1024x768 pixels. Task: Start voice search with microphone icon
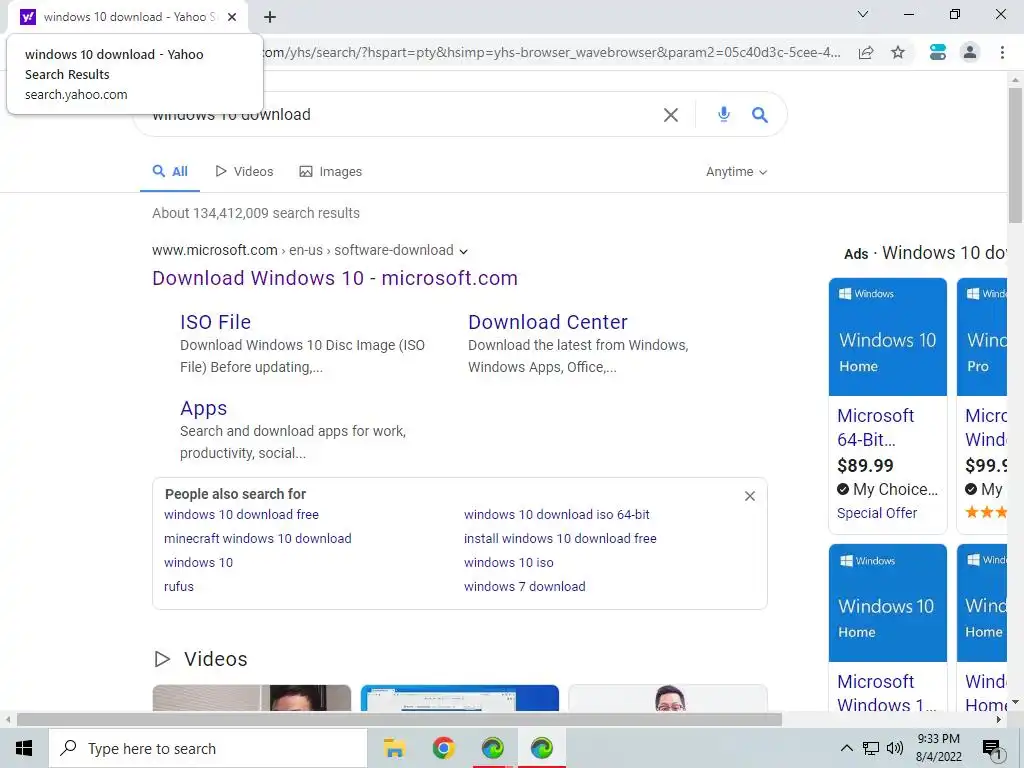(724, 114)
